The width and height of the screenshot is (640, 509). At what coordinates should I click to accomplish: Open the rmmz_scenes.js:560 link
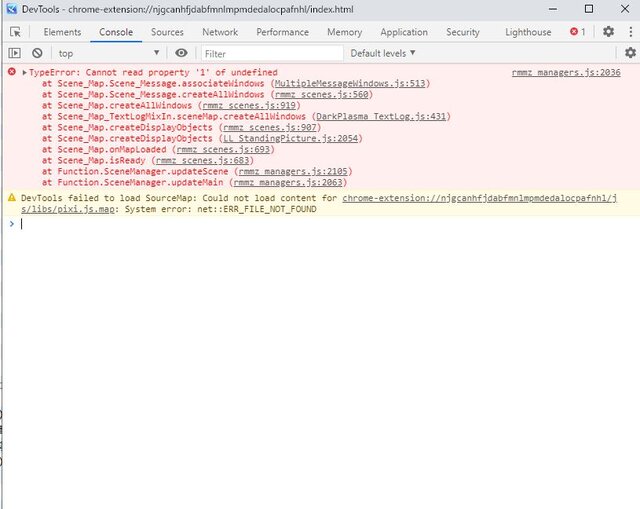321,94
